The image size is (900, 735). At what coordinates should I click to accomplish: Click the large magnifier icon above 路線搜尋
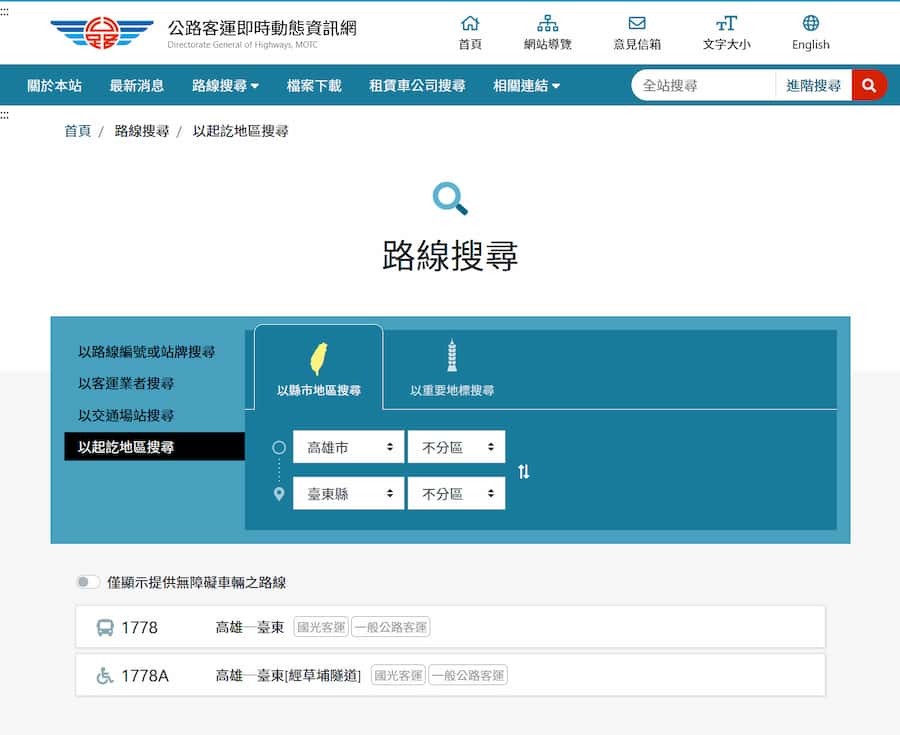pos(450,199)
